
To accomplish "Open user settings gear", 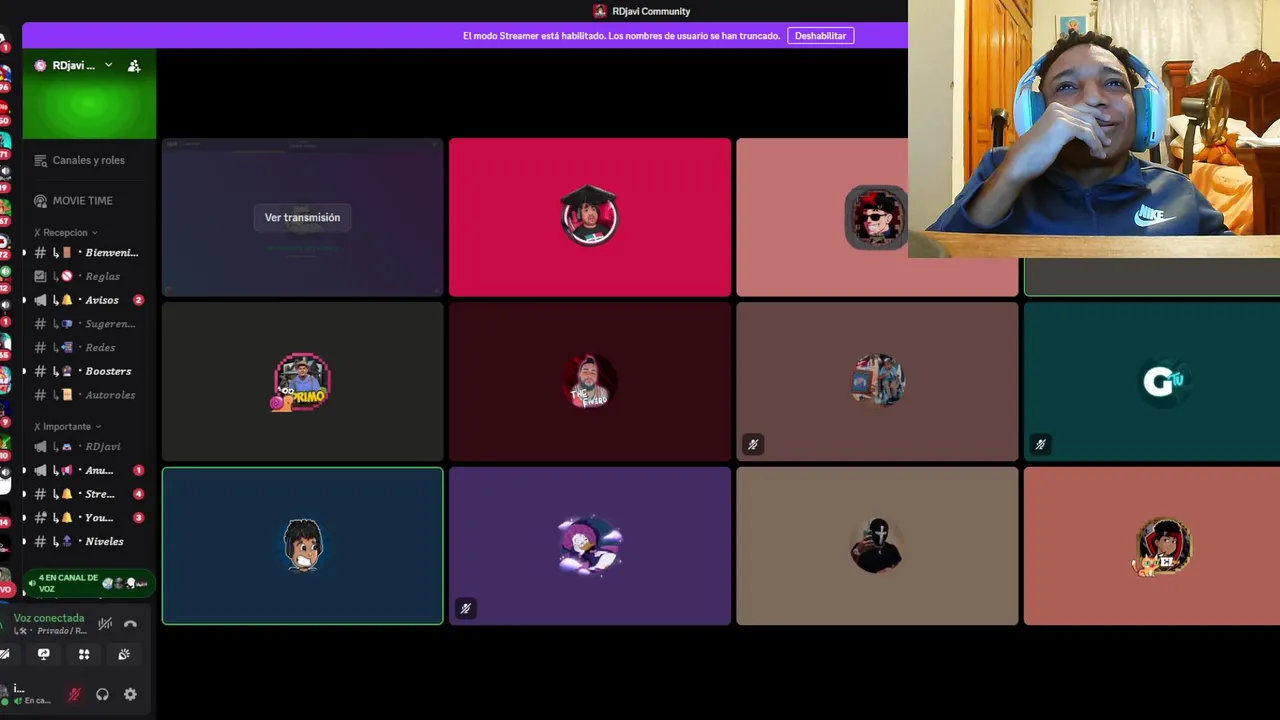I will [130, 694].
